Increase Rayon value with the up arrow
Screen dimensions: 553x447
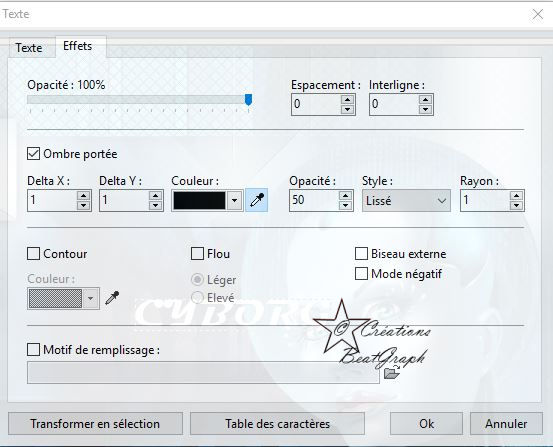click(x=516, y=195)
